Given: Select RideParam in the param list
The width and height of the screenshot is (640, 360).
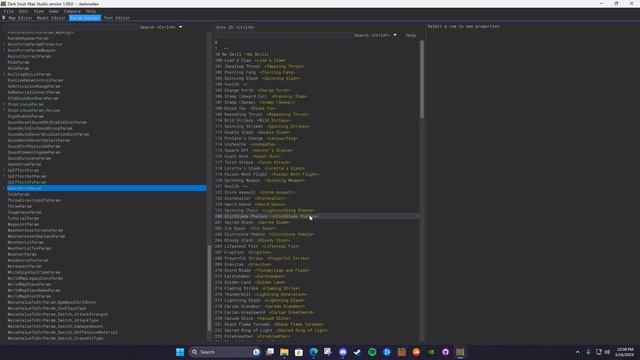Looking at the screenshot, I should click(x=18, y=62).
